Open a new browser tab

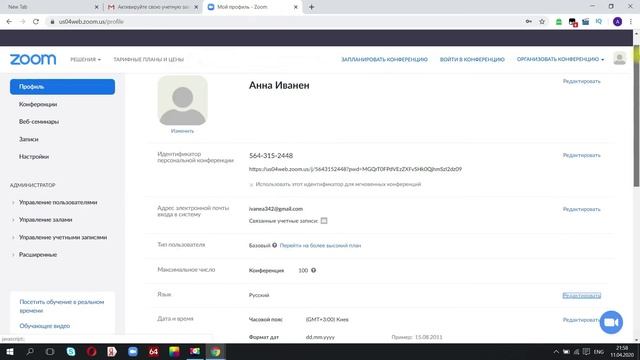point(311,7)
